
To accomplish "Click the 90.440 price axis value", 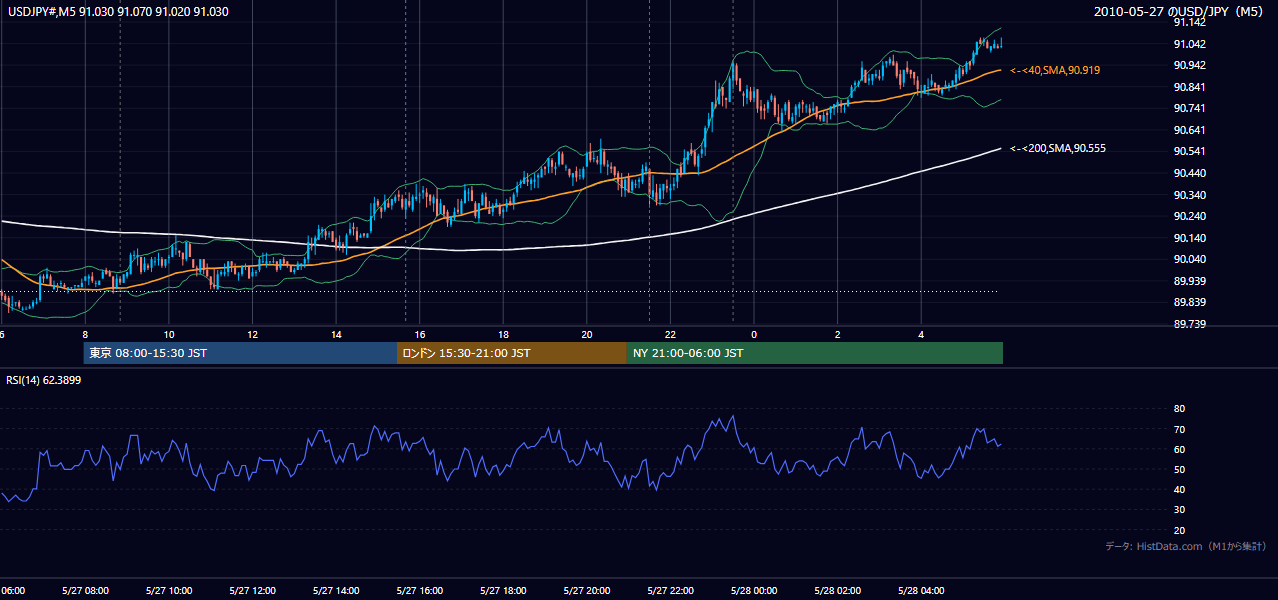I will [1189, 173].
